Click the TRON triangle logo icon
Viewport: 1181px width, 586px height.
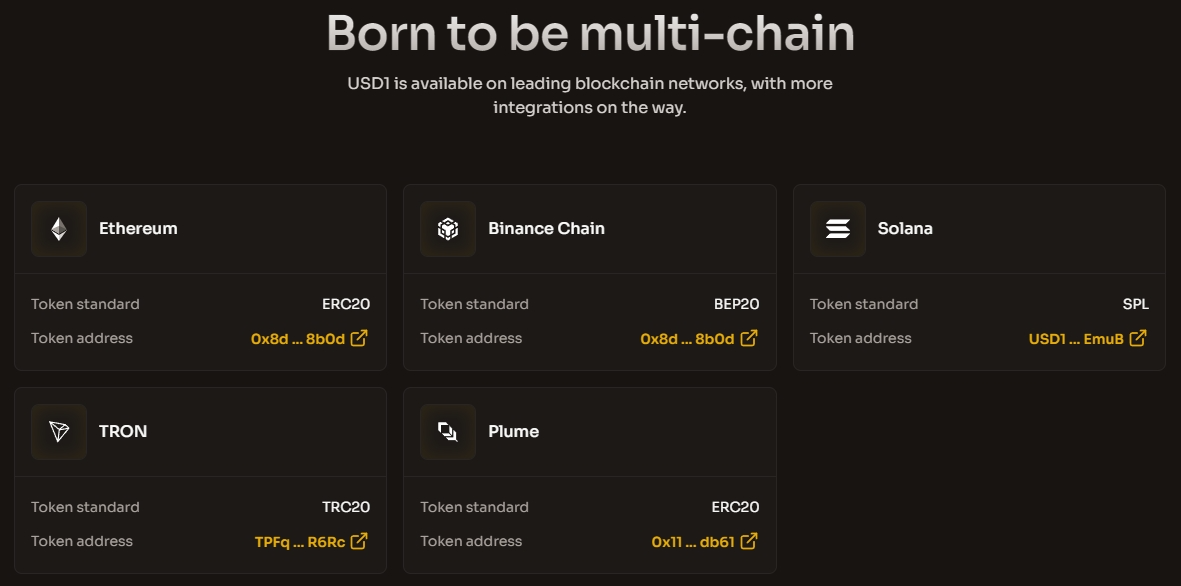[59, 432]
